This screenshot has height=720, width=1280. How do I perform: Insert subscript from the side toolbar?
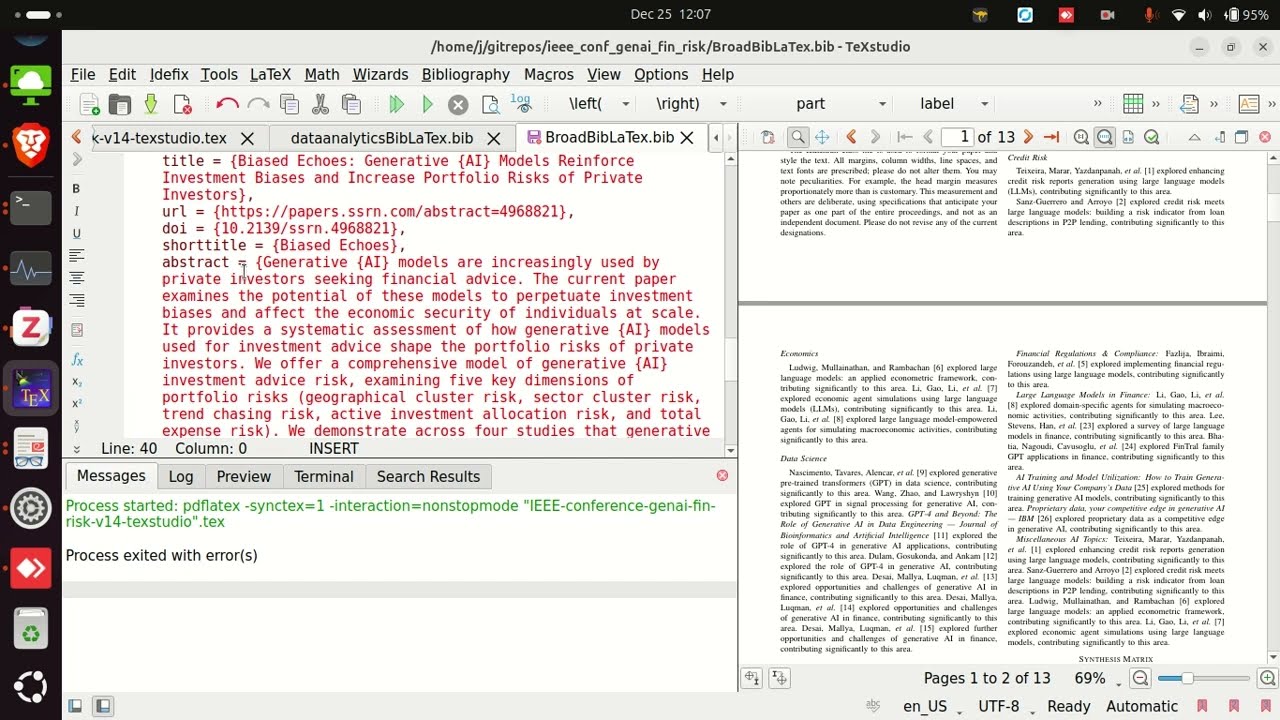(76, 381)
